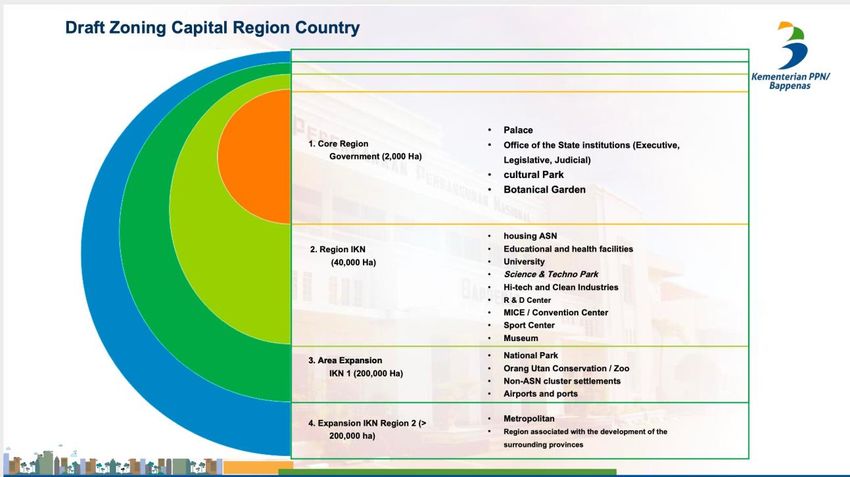Click the 'Palace' bullet item

(x=518, y=130)
